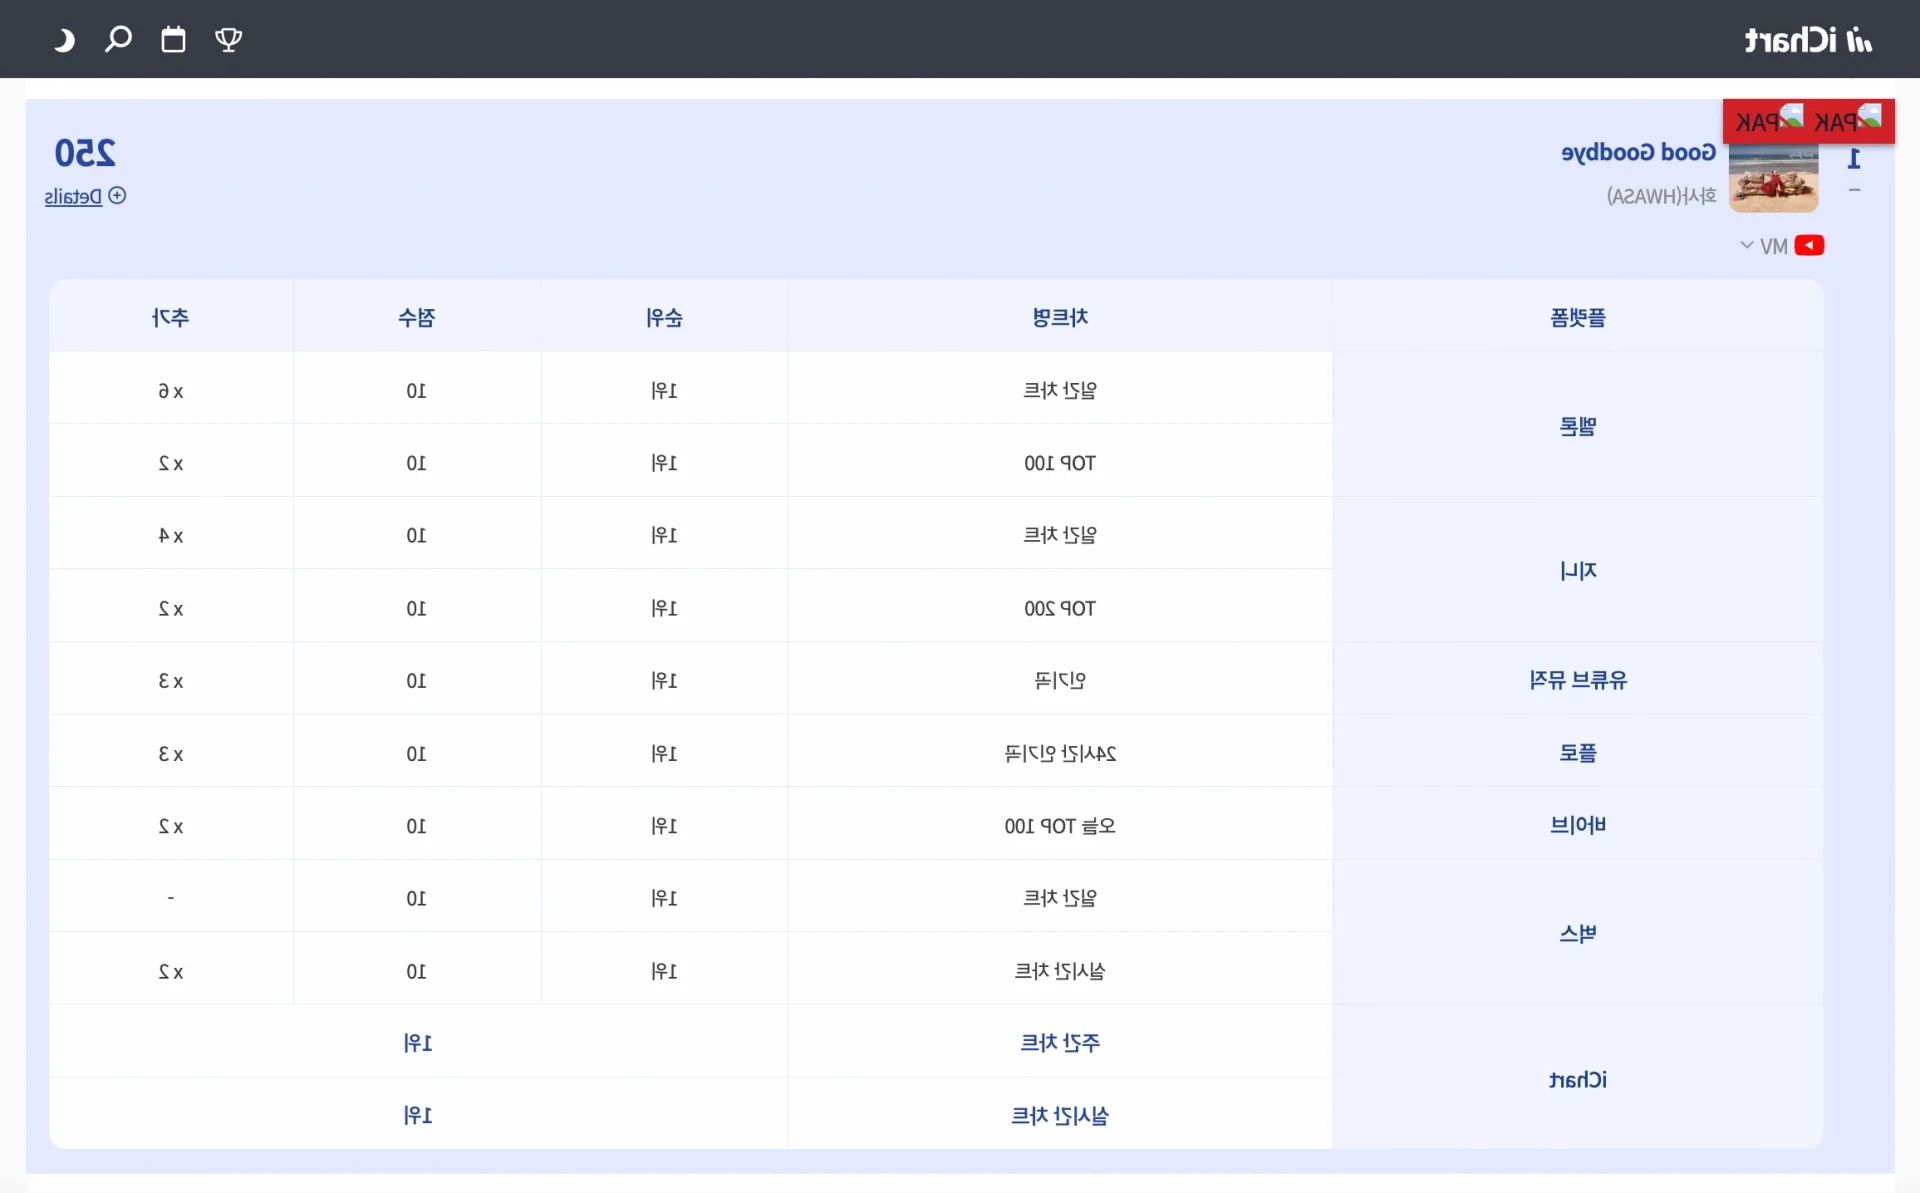The width and height of the screenshot is (1920, 1193).
Task: Open the calendar icon in header
Action: (174, 40)
